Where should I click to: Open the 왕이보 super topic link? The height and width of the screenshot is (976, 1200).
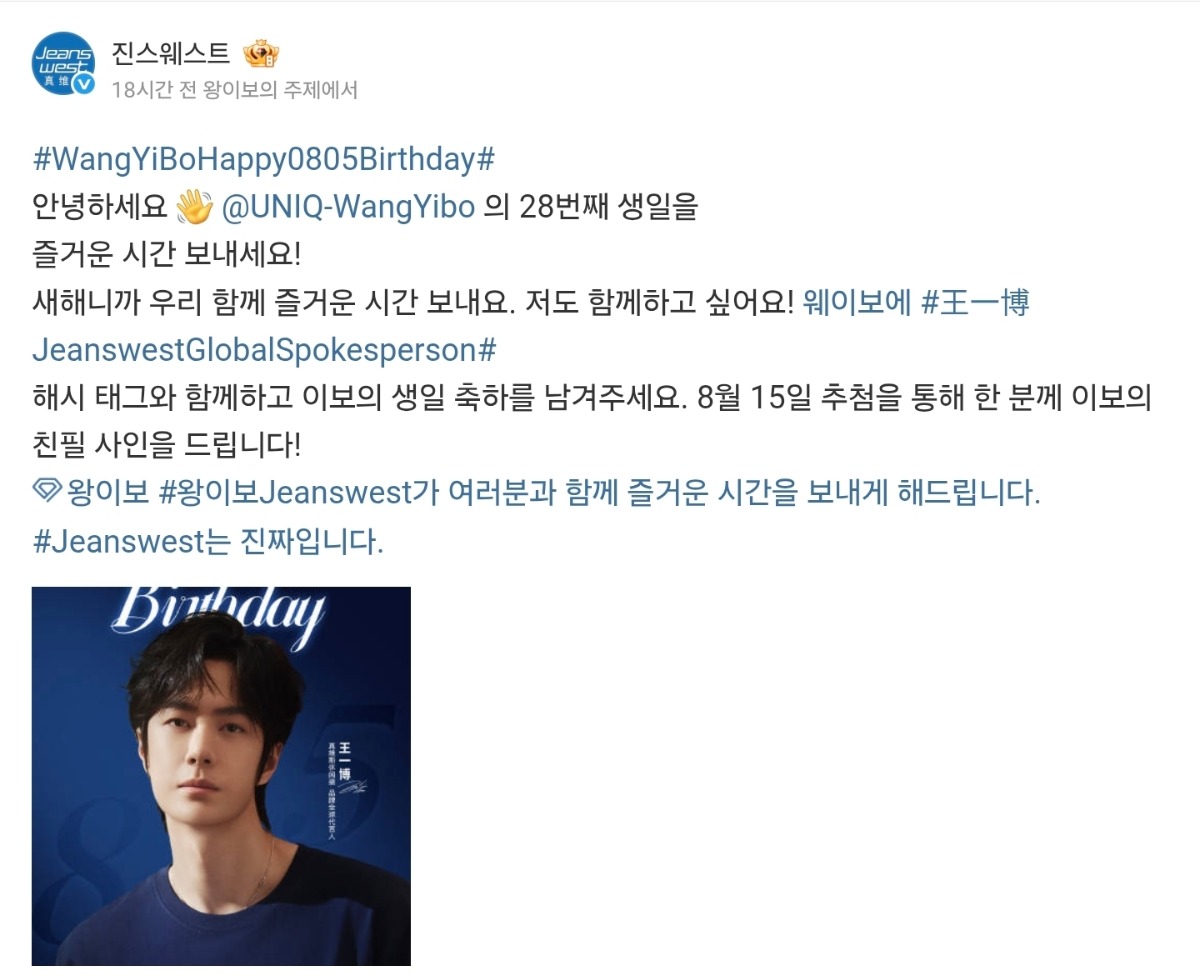coord(106,493)
